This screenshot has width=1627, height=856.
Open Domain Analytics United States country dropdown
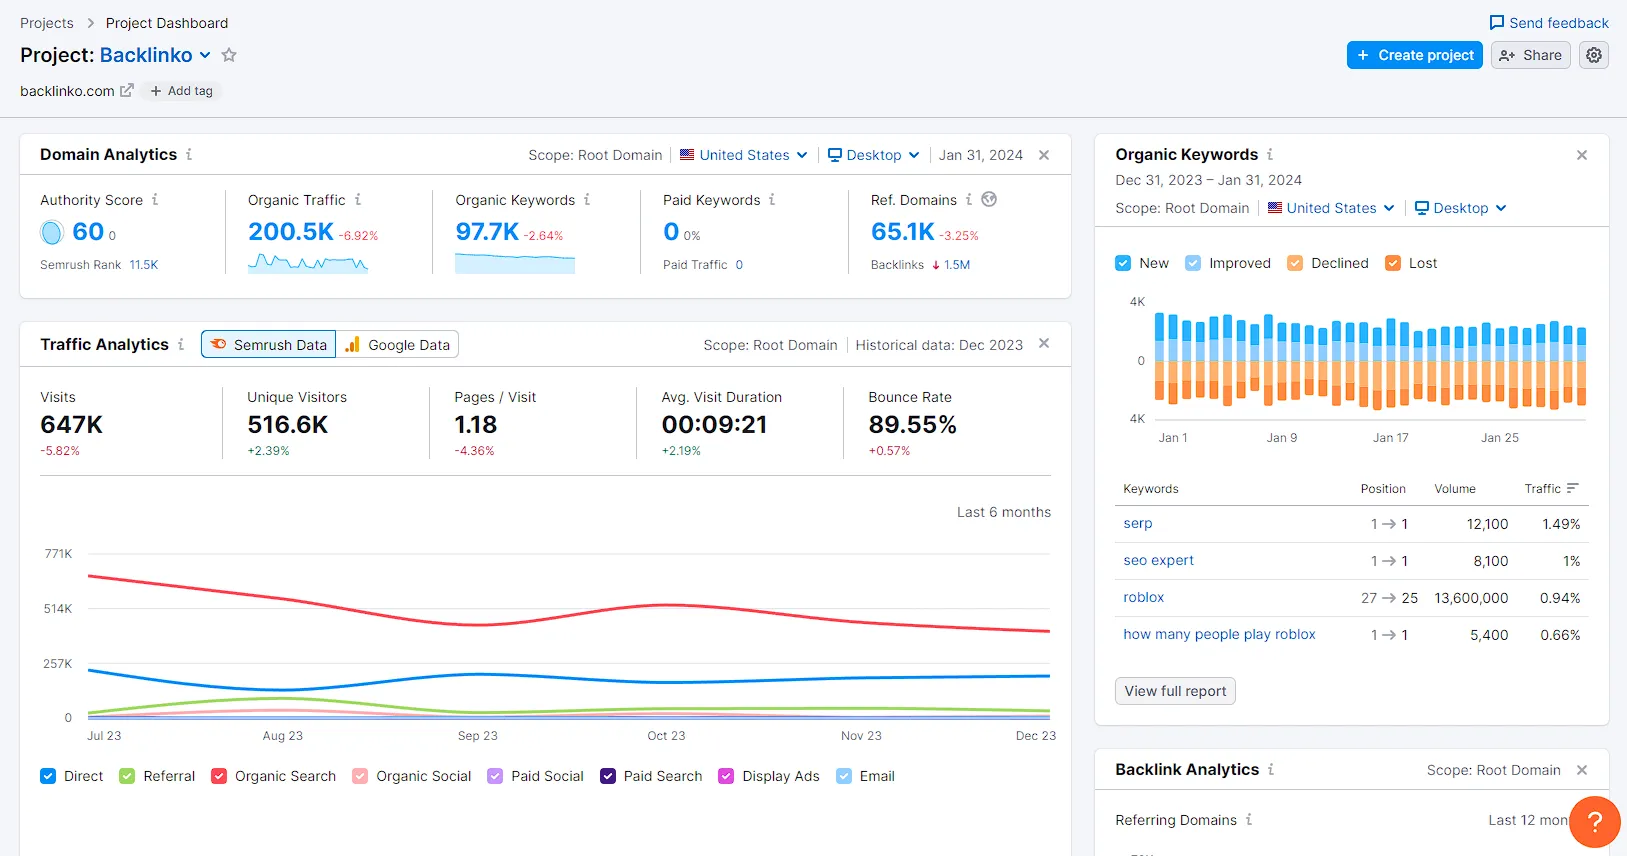pyautogui.click(x=743, y=155)
